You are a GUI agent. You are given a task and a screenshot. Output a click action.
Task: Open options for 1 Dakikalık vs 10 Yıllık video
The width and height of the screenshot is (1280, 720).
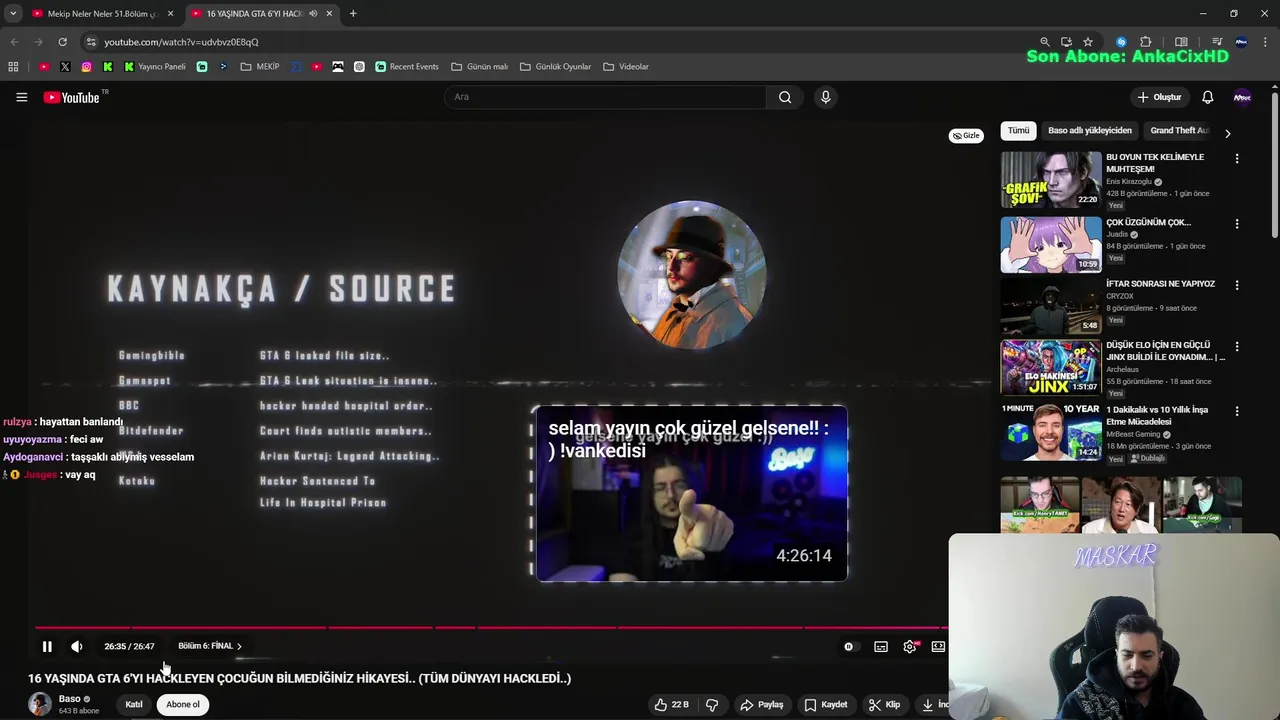pos(1237,411)
